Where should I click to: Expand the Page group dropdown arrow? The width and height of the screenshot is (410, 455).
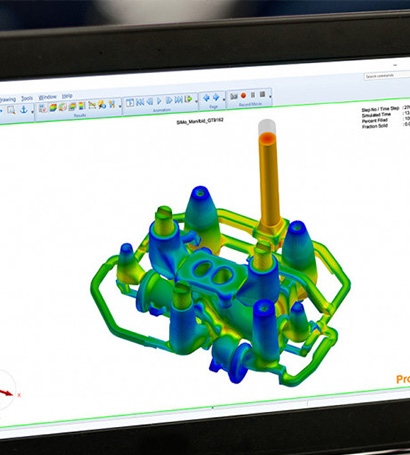tap(224, 99)
